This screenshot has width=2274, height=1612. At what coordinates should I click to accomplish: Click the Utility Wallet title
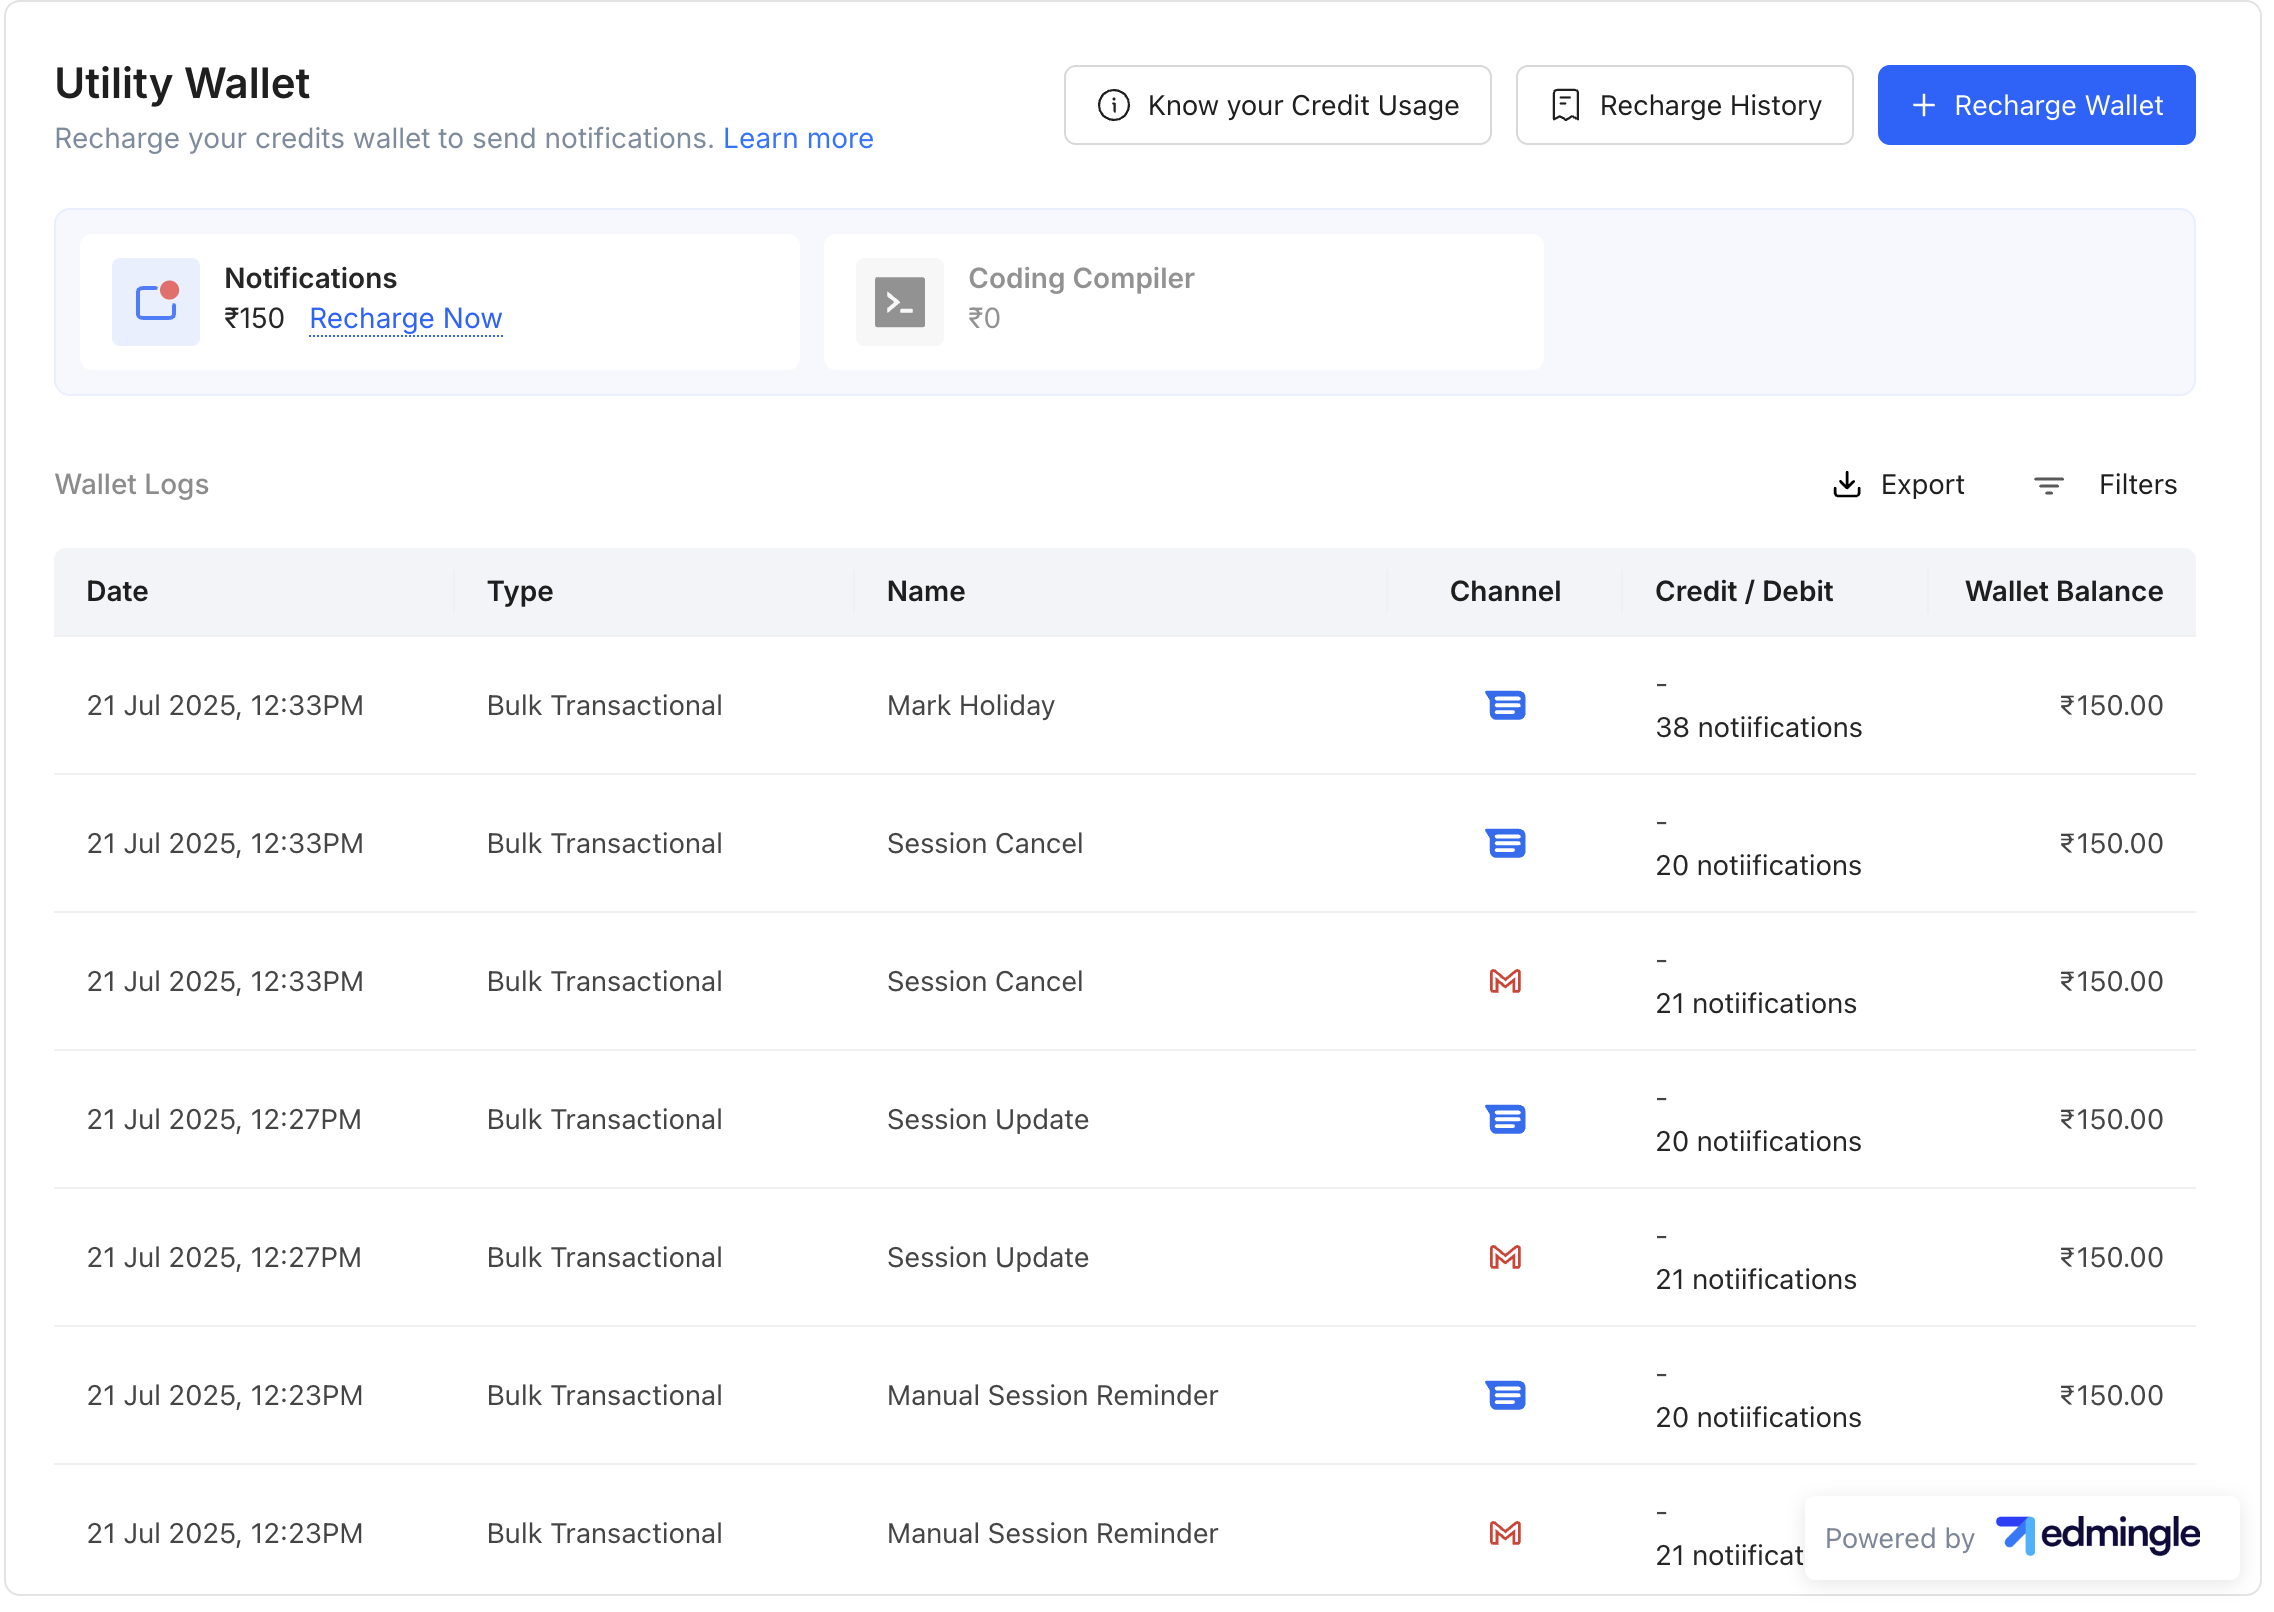pos(182,83)
